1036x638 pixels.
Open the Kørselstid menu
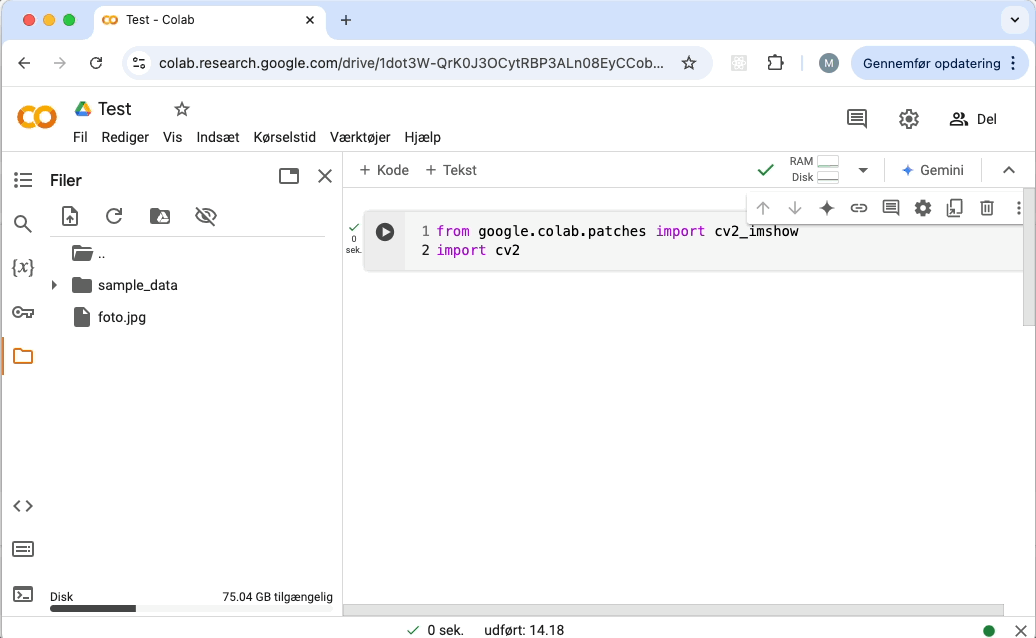(285, 137)
